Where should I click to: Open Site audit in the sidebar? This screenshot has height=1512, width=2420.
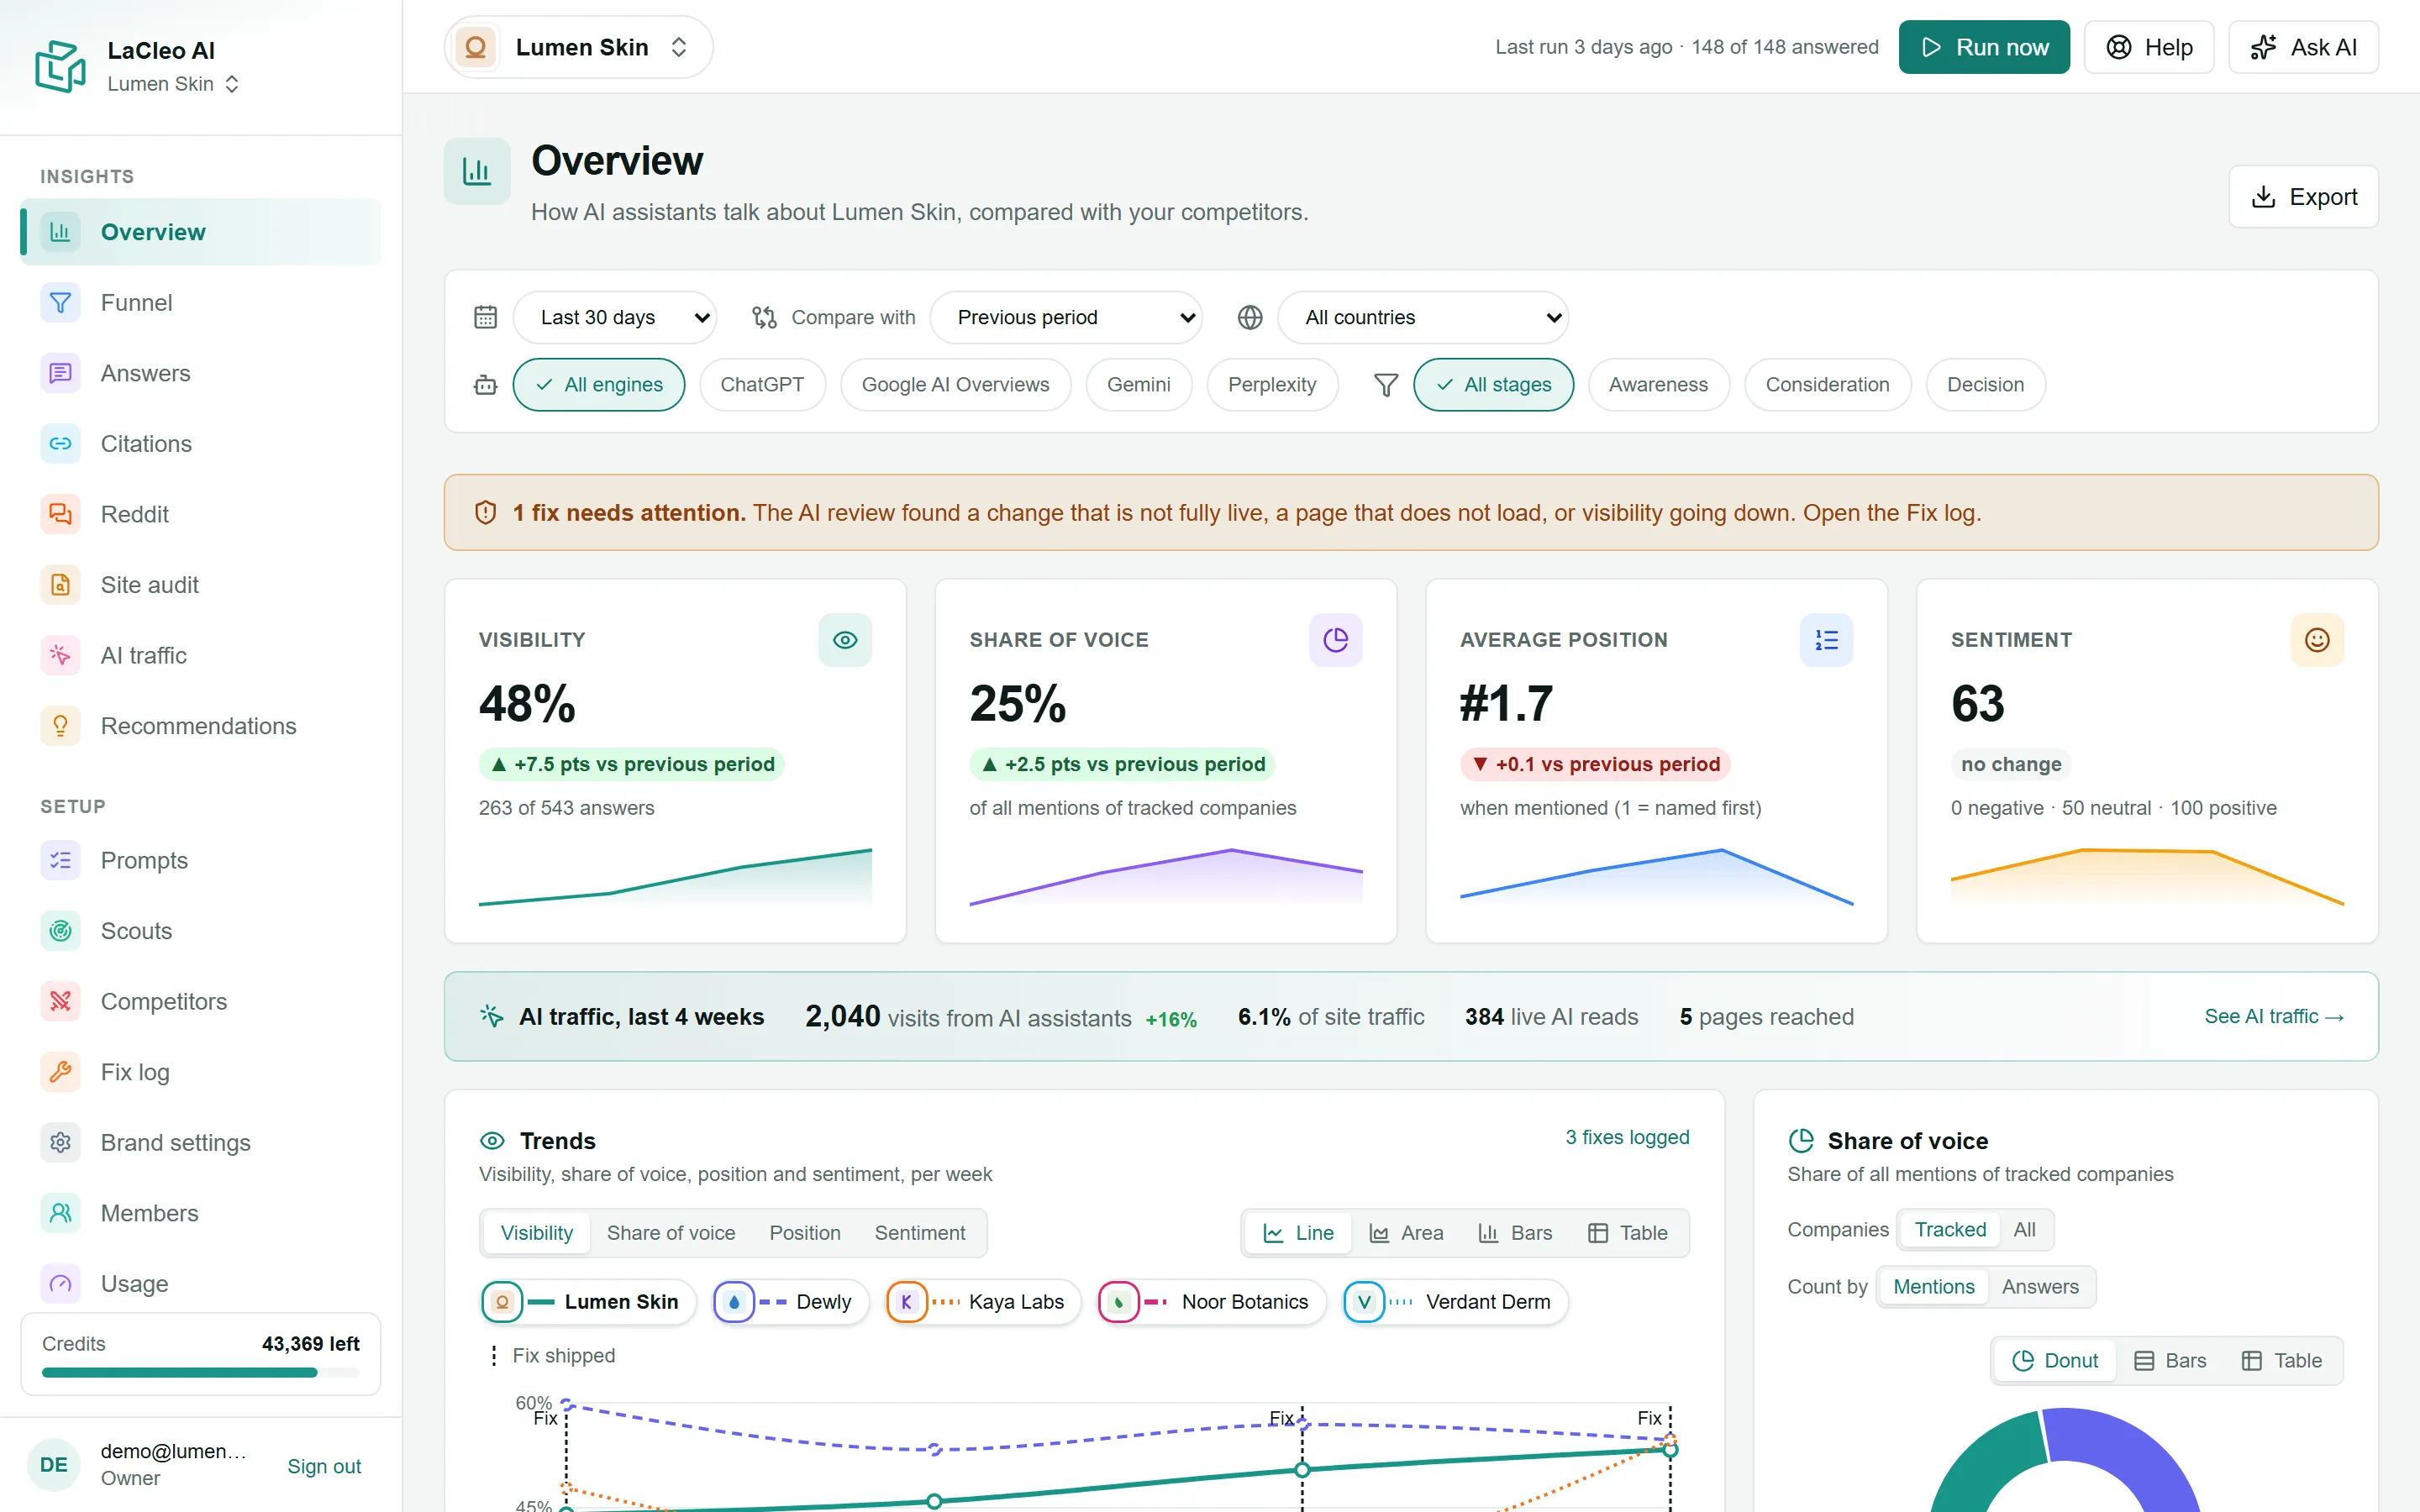tap(200, 584)
